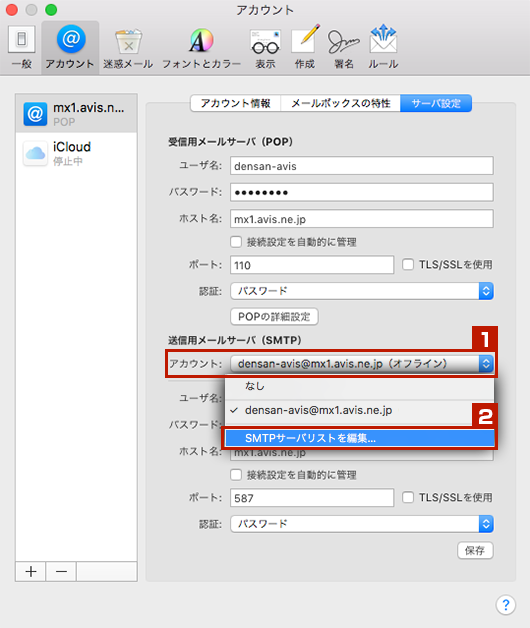Screen dimensions: 530x628
Task: Open the 迷惑メール junk mail preferences
Action: 128,47
